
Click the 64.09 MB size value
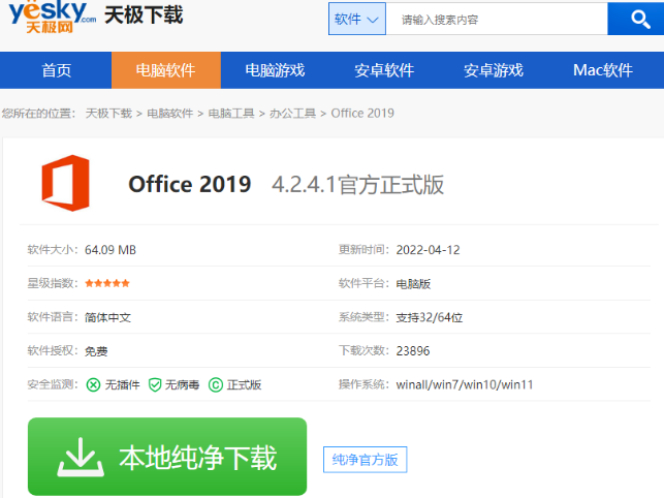111,250
